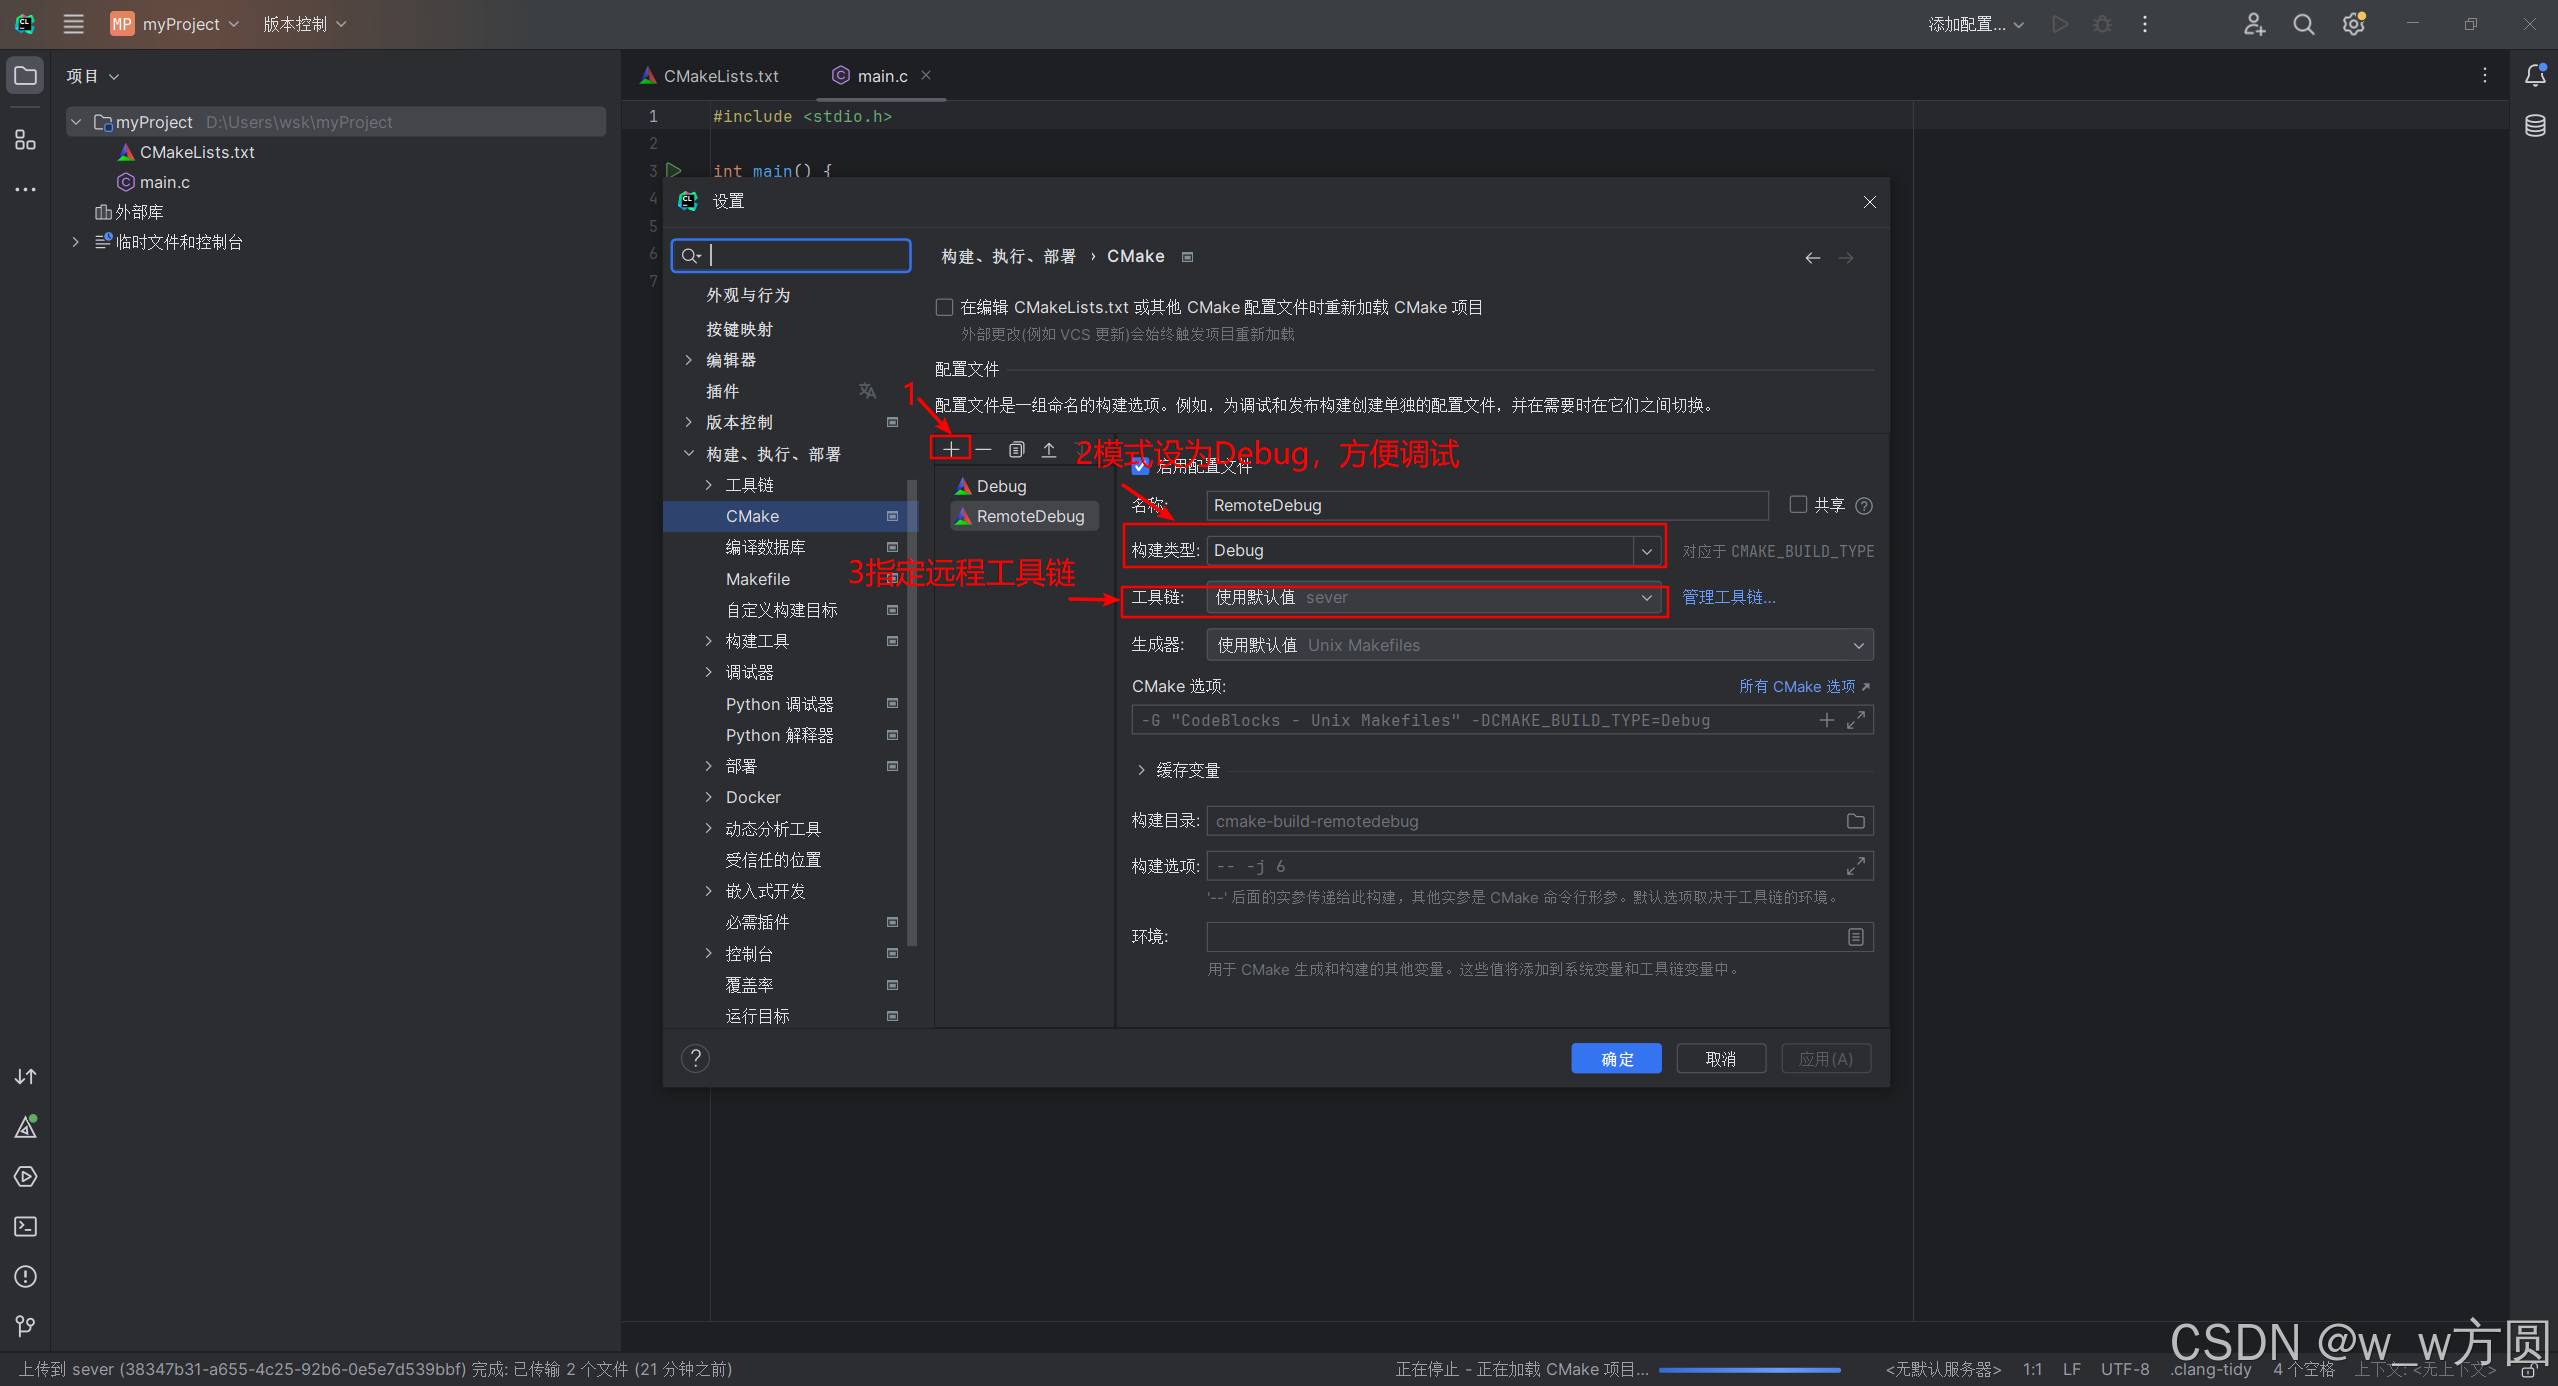Image resolution: width=2558 pixels, height=1386 pixels.
Task: Click the CMake loading progress bar
Action: 1750,1370
